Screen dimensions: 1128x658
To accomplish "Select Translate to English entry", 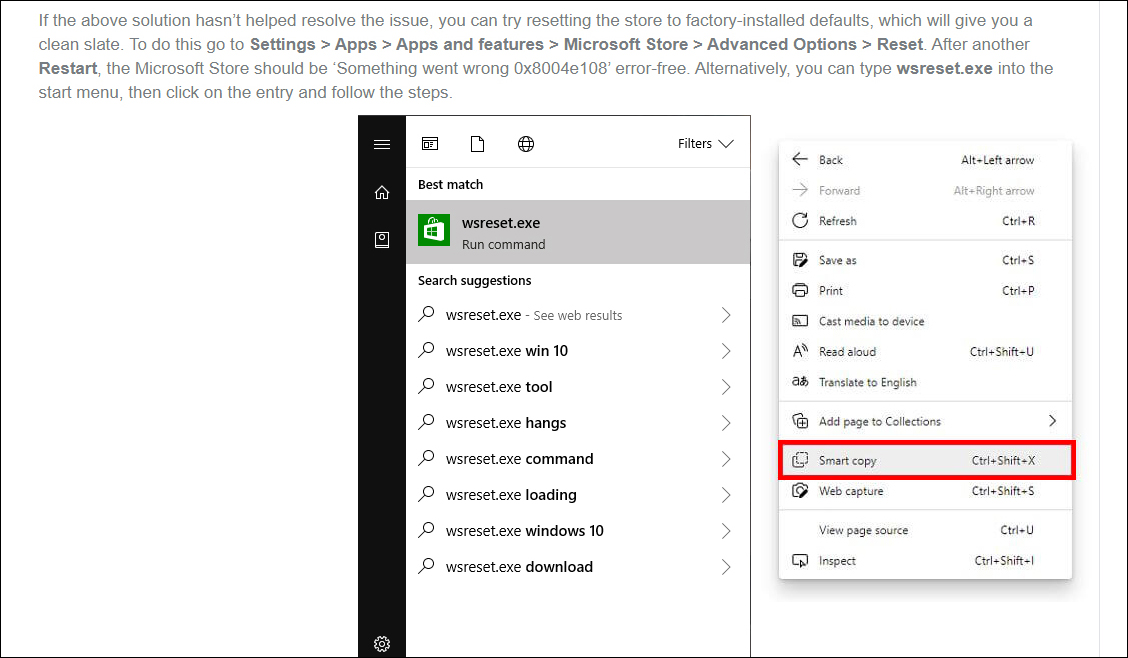I will pos(925,382).
